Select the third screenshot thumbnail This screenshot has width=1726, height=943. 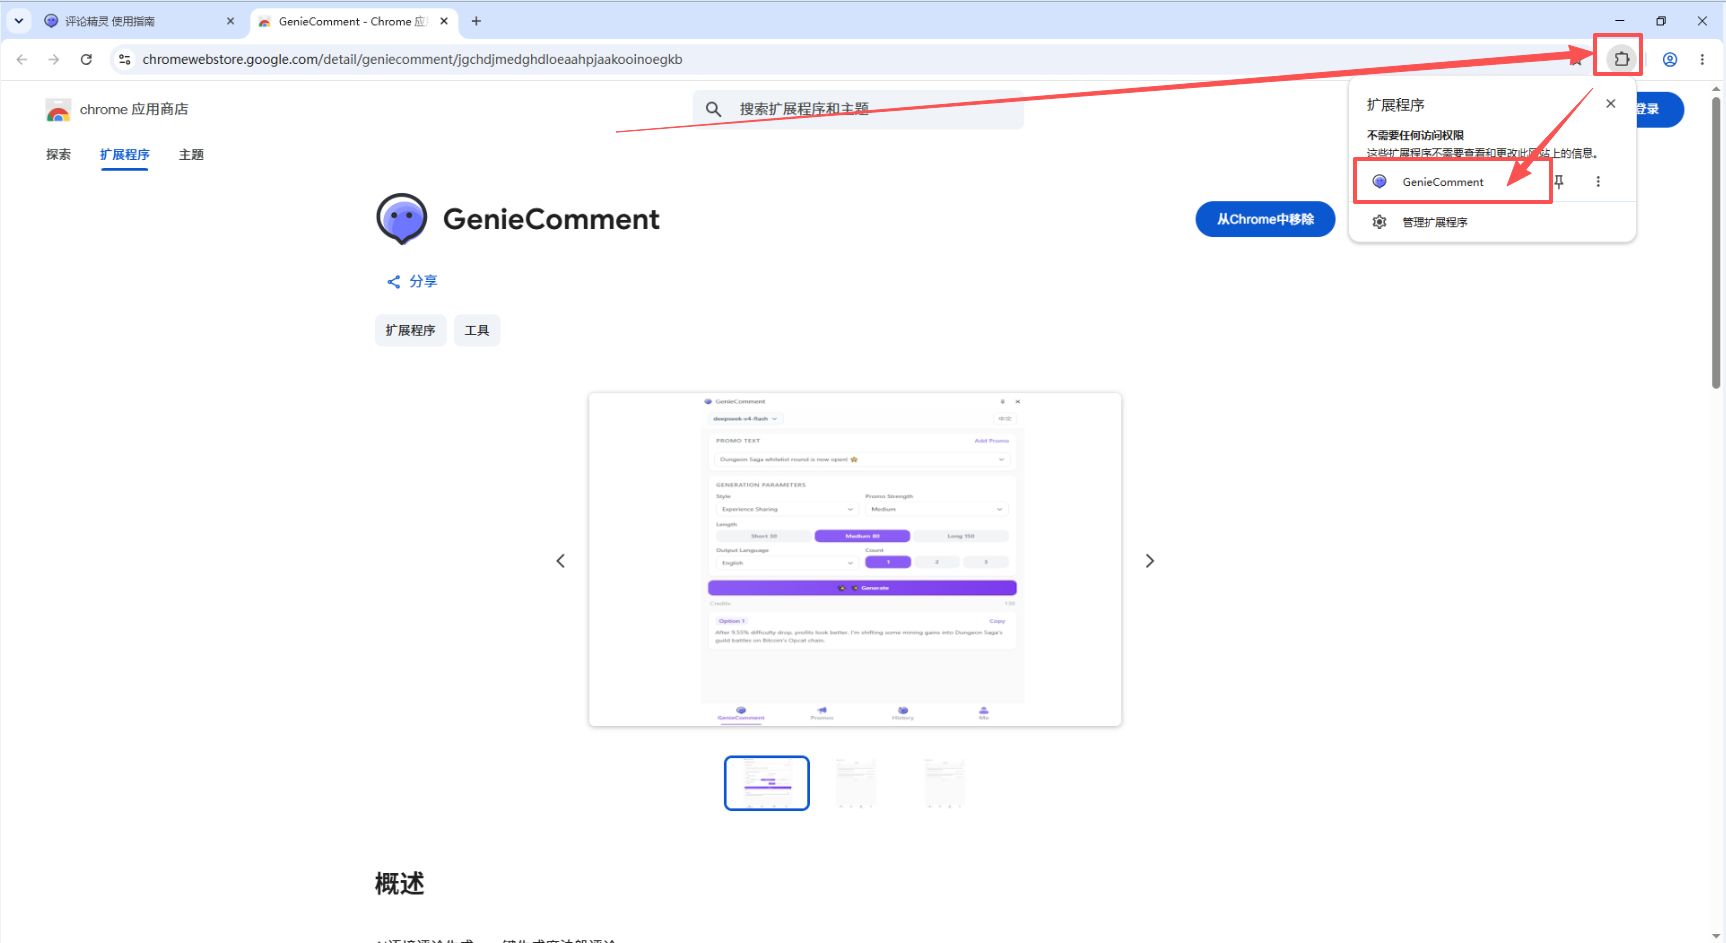(945, 783)
